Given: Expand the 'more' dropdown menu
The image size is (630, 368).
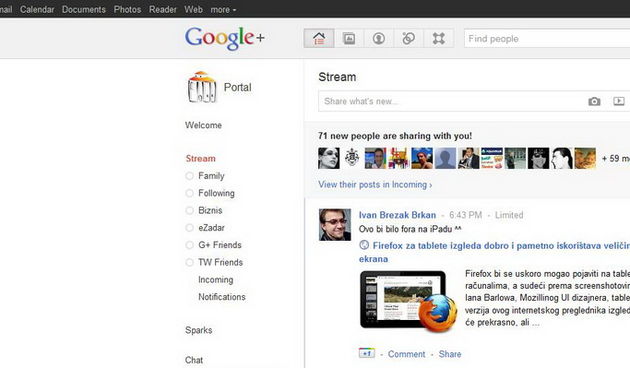Looking at the screenshot, I should (x=223, y=9).
